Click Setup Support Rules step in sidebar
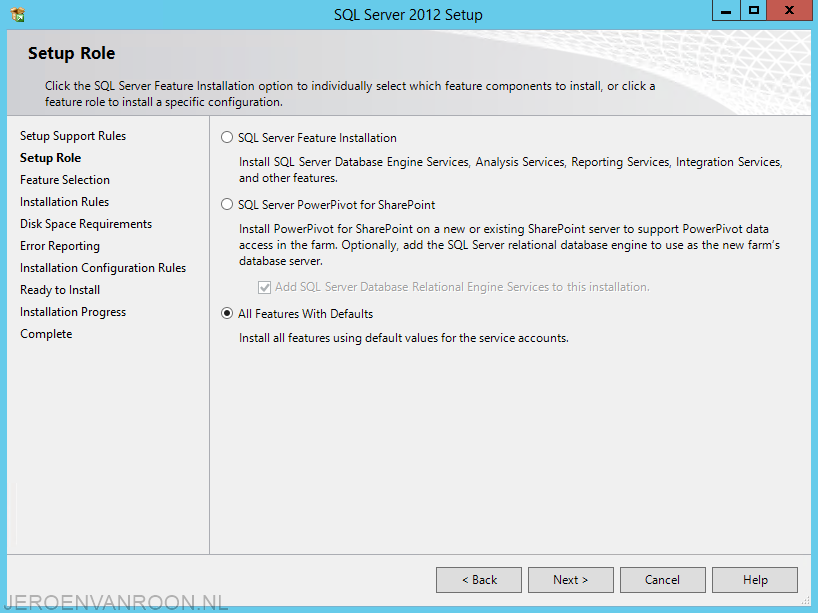818x613 pixels. [x=73, y=136]
